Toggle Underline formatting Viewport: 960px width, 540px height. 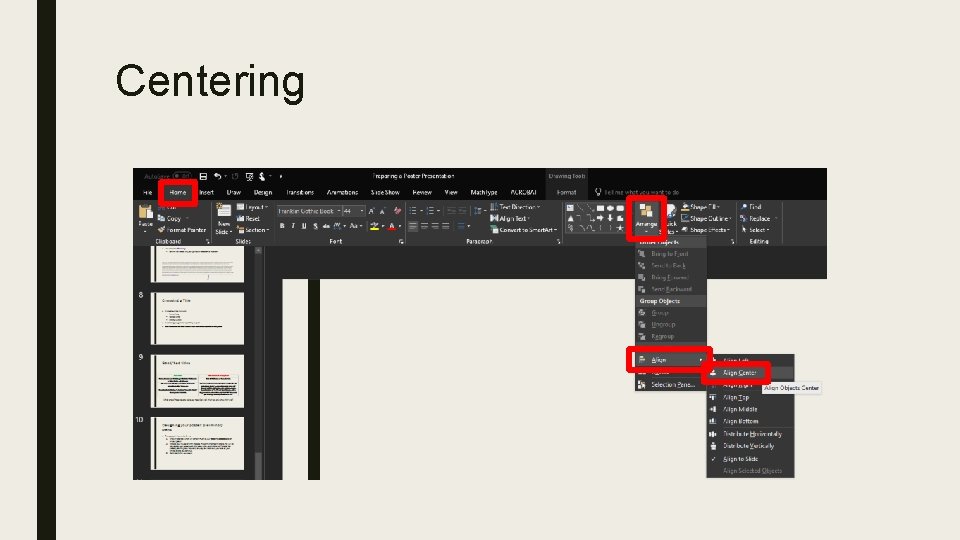click(x=304, y=226)
